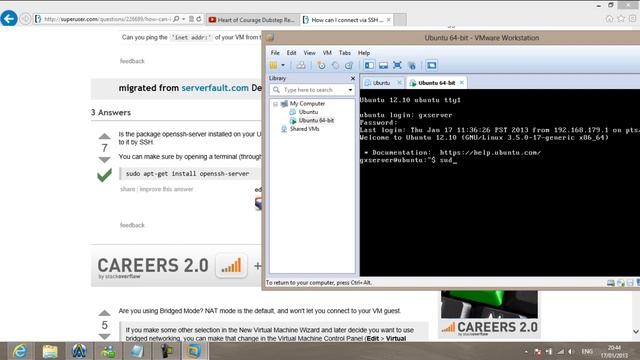The image size is (640, 360).
Task: Open the browser favorites star icon
Action: [x=621, y=18]
